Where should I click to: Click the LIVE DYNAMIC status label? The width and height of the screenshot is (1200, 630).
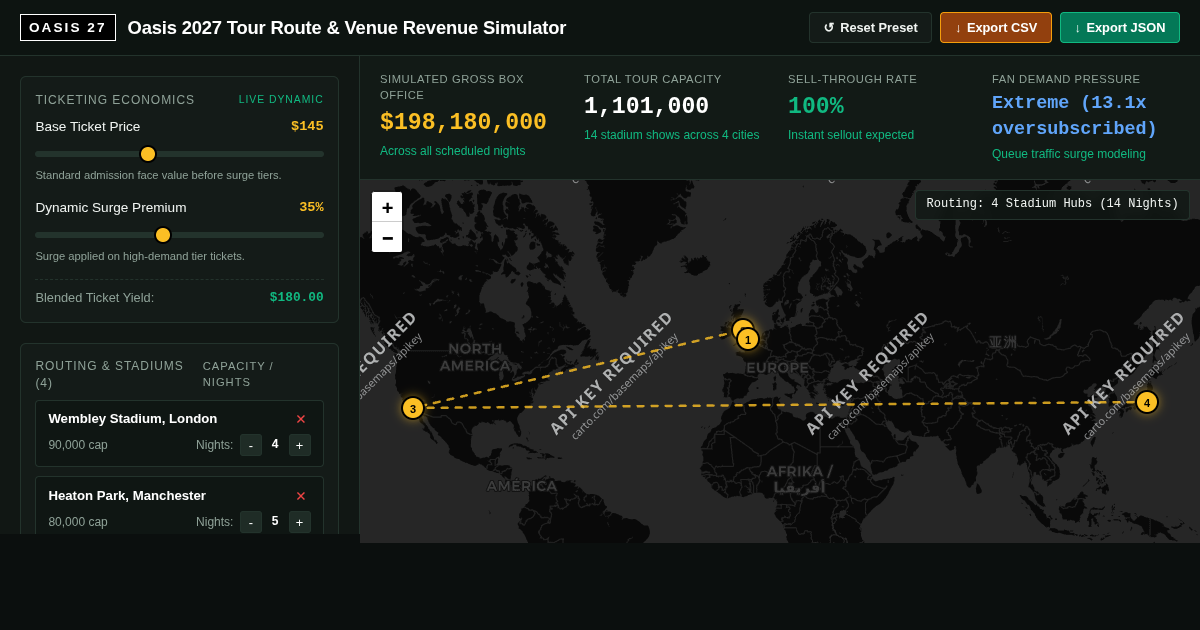tap(281, 100)
